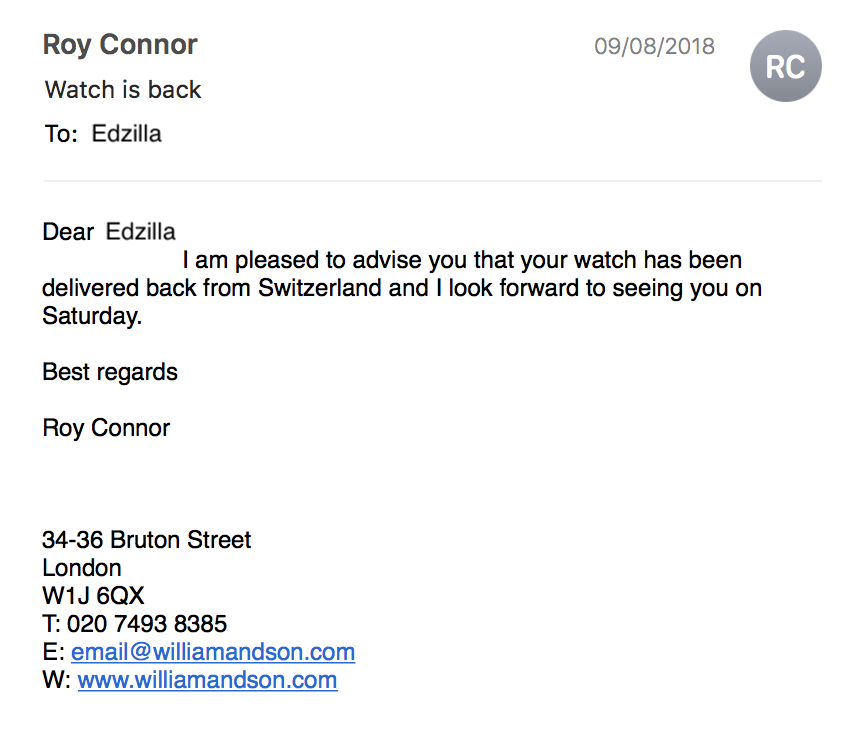Click the recipient Edzilla in To field
Viewport: 862px width, 752px height.
[x=126, y=134]
